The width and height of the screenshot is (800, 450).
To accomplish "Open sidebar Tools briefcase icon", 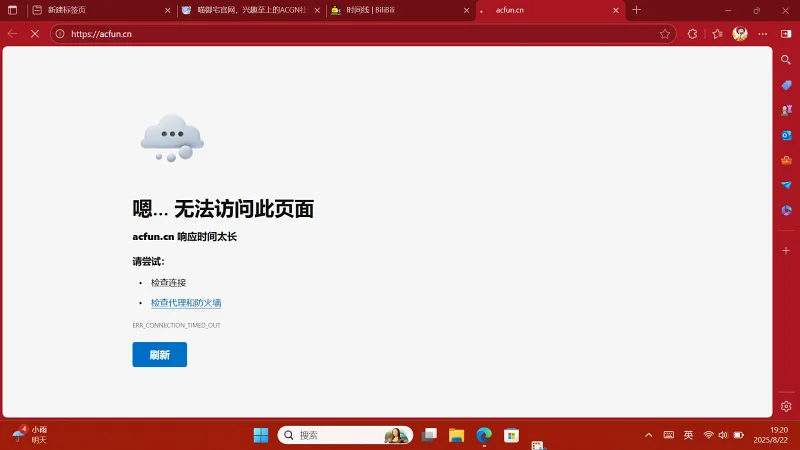I will [786, 160].
